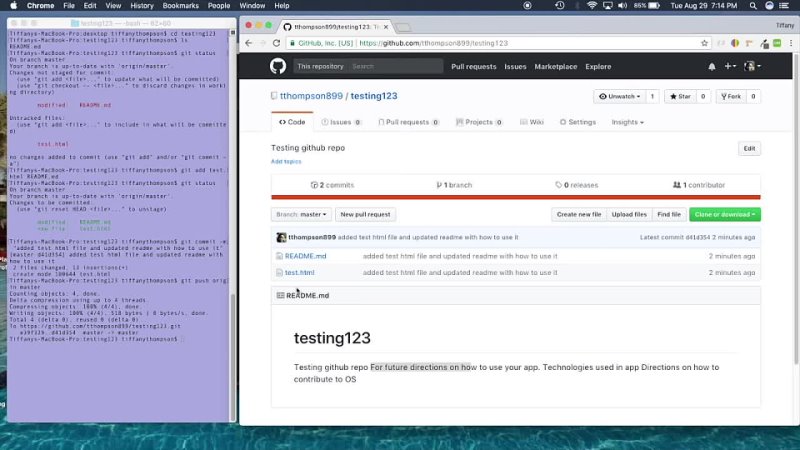Open the Bookmarks menu
This screenshot has height=450, width=800.
(x=180, y=6)
